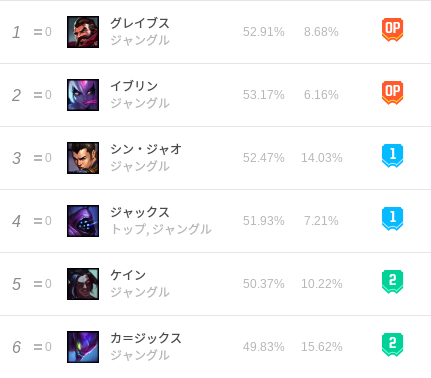Click the Kha'Zix champion portrait
Viewport: 431px width, 378px height.
click(x=83, y=347)
